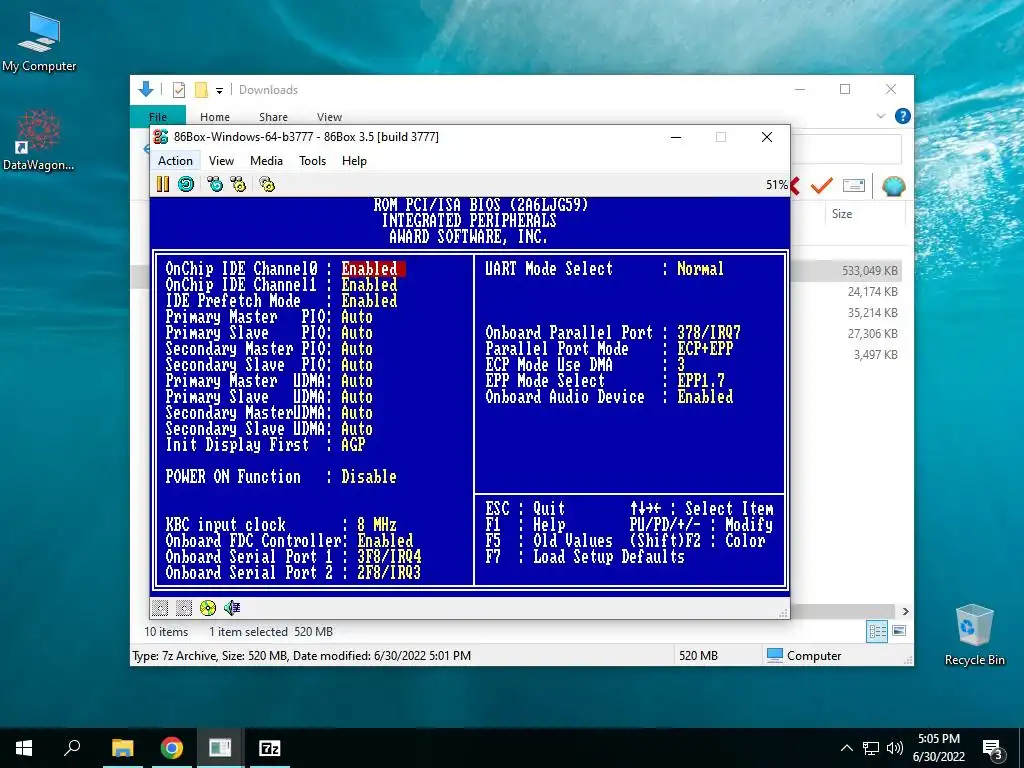
Task: Click floppy drive B status icon
Action: point(184,608)
